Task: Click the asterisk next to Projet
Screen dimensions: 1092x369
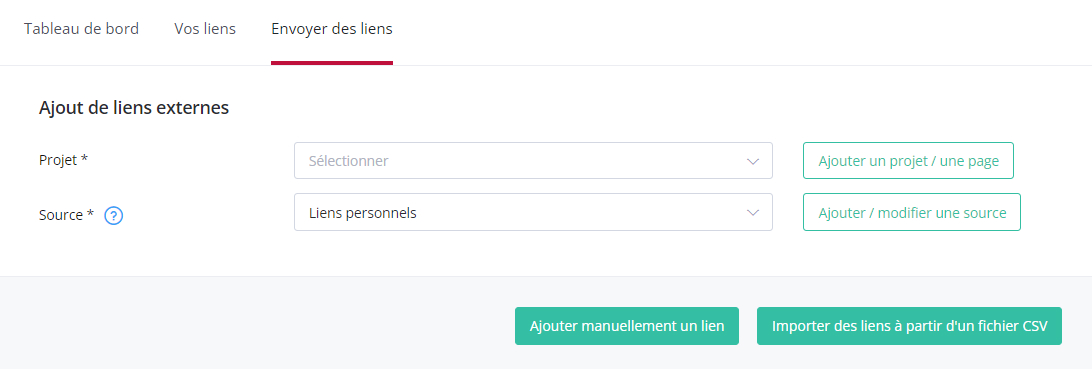Action: tap(84, 158)
